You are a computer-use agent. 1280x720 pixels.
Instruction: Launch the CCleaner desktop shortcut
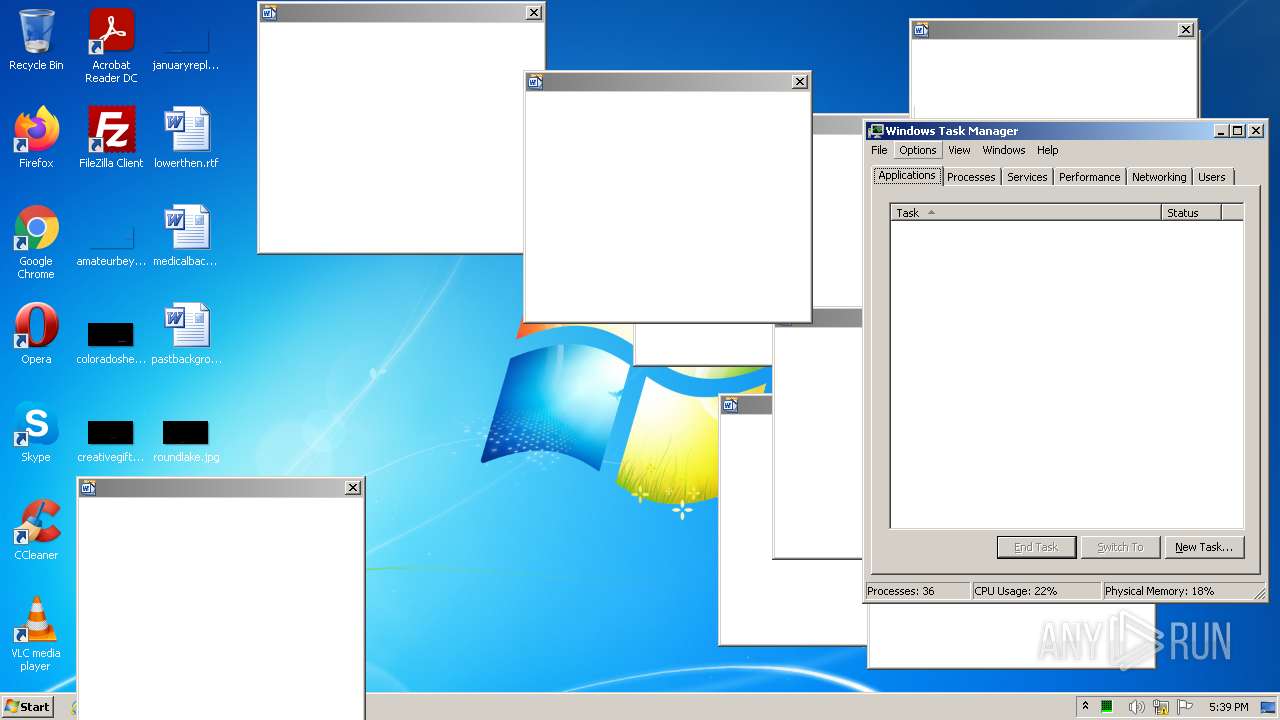pyautogui.click(x=36, y=530)
